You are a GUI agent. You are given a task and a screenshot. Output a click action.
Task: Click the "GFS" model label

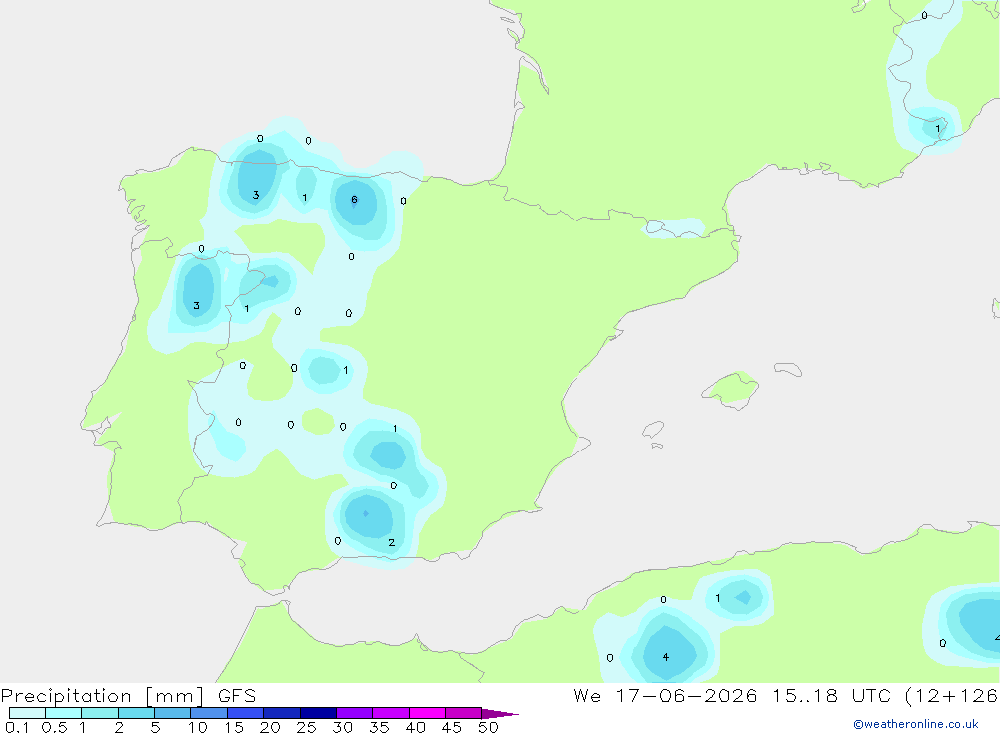[x=237, y=695]
